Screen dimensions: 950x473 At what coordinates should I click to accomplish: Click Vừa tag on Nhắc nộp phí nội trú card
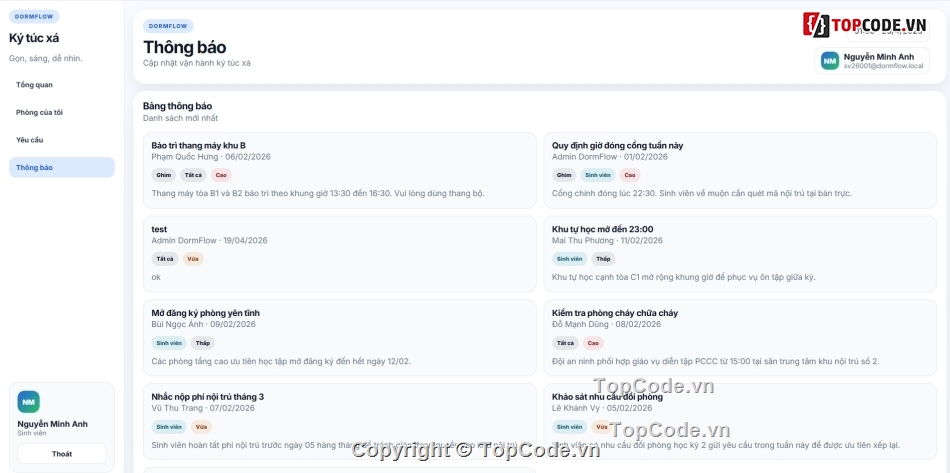201,426
